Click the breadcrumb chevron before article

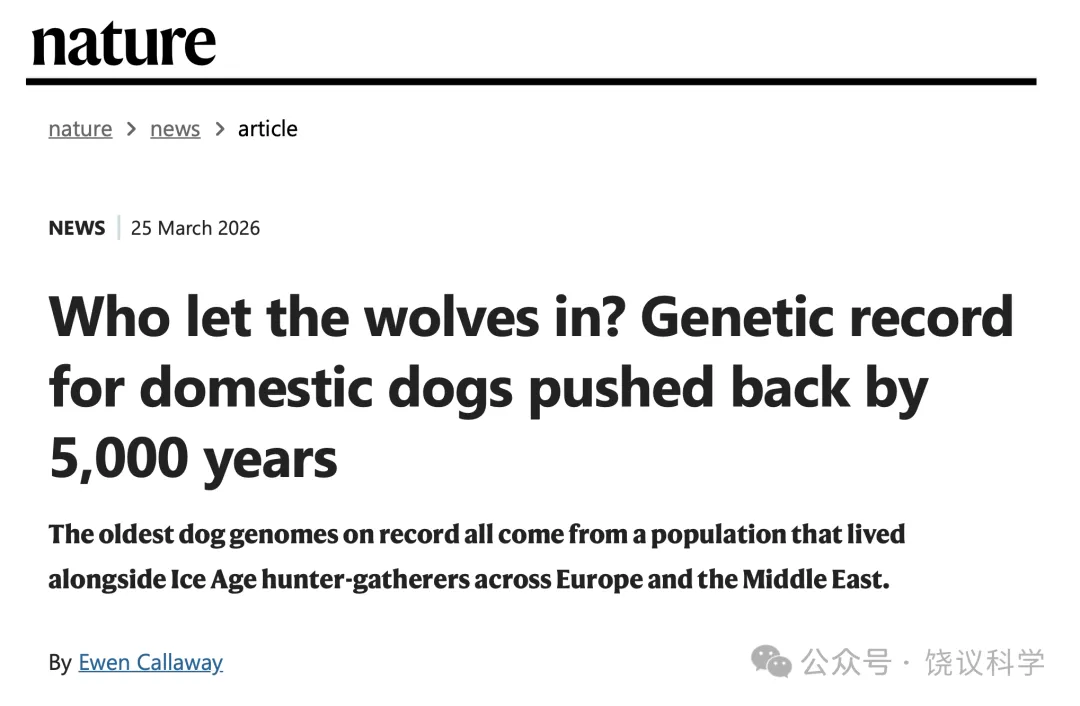tap(219, 129)
